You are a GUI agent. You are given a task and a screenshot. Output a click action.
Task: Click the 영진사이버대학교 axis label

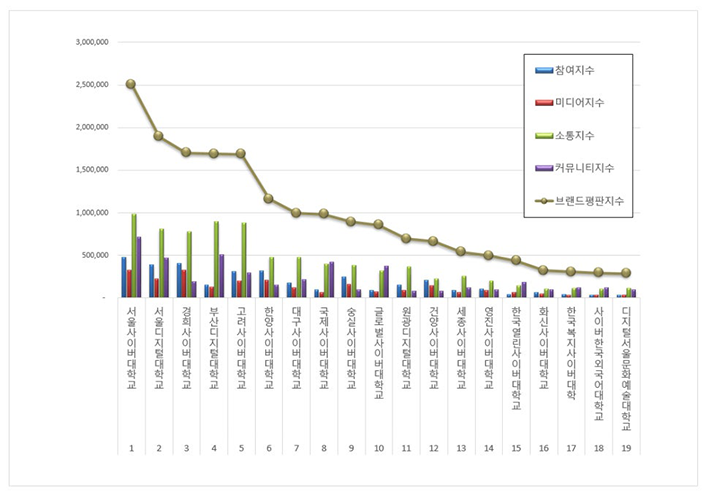[489, 348]
